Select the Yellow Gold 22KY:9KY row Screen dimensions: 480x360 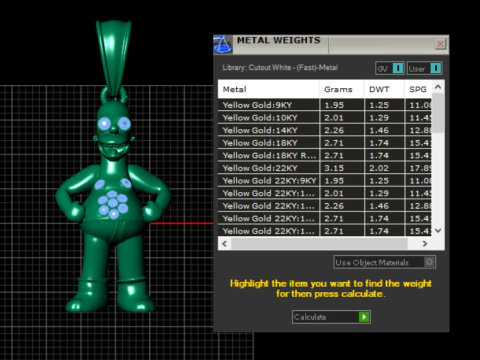click(325, 181)
